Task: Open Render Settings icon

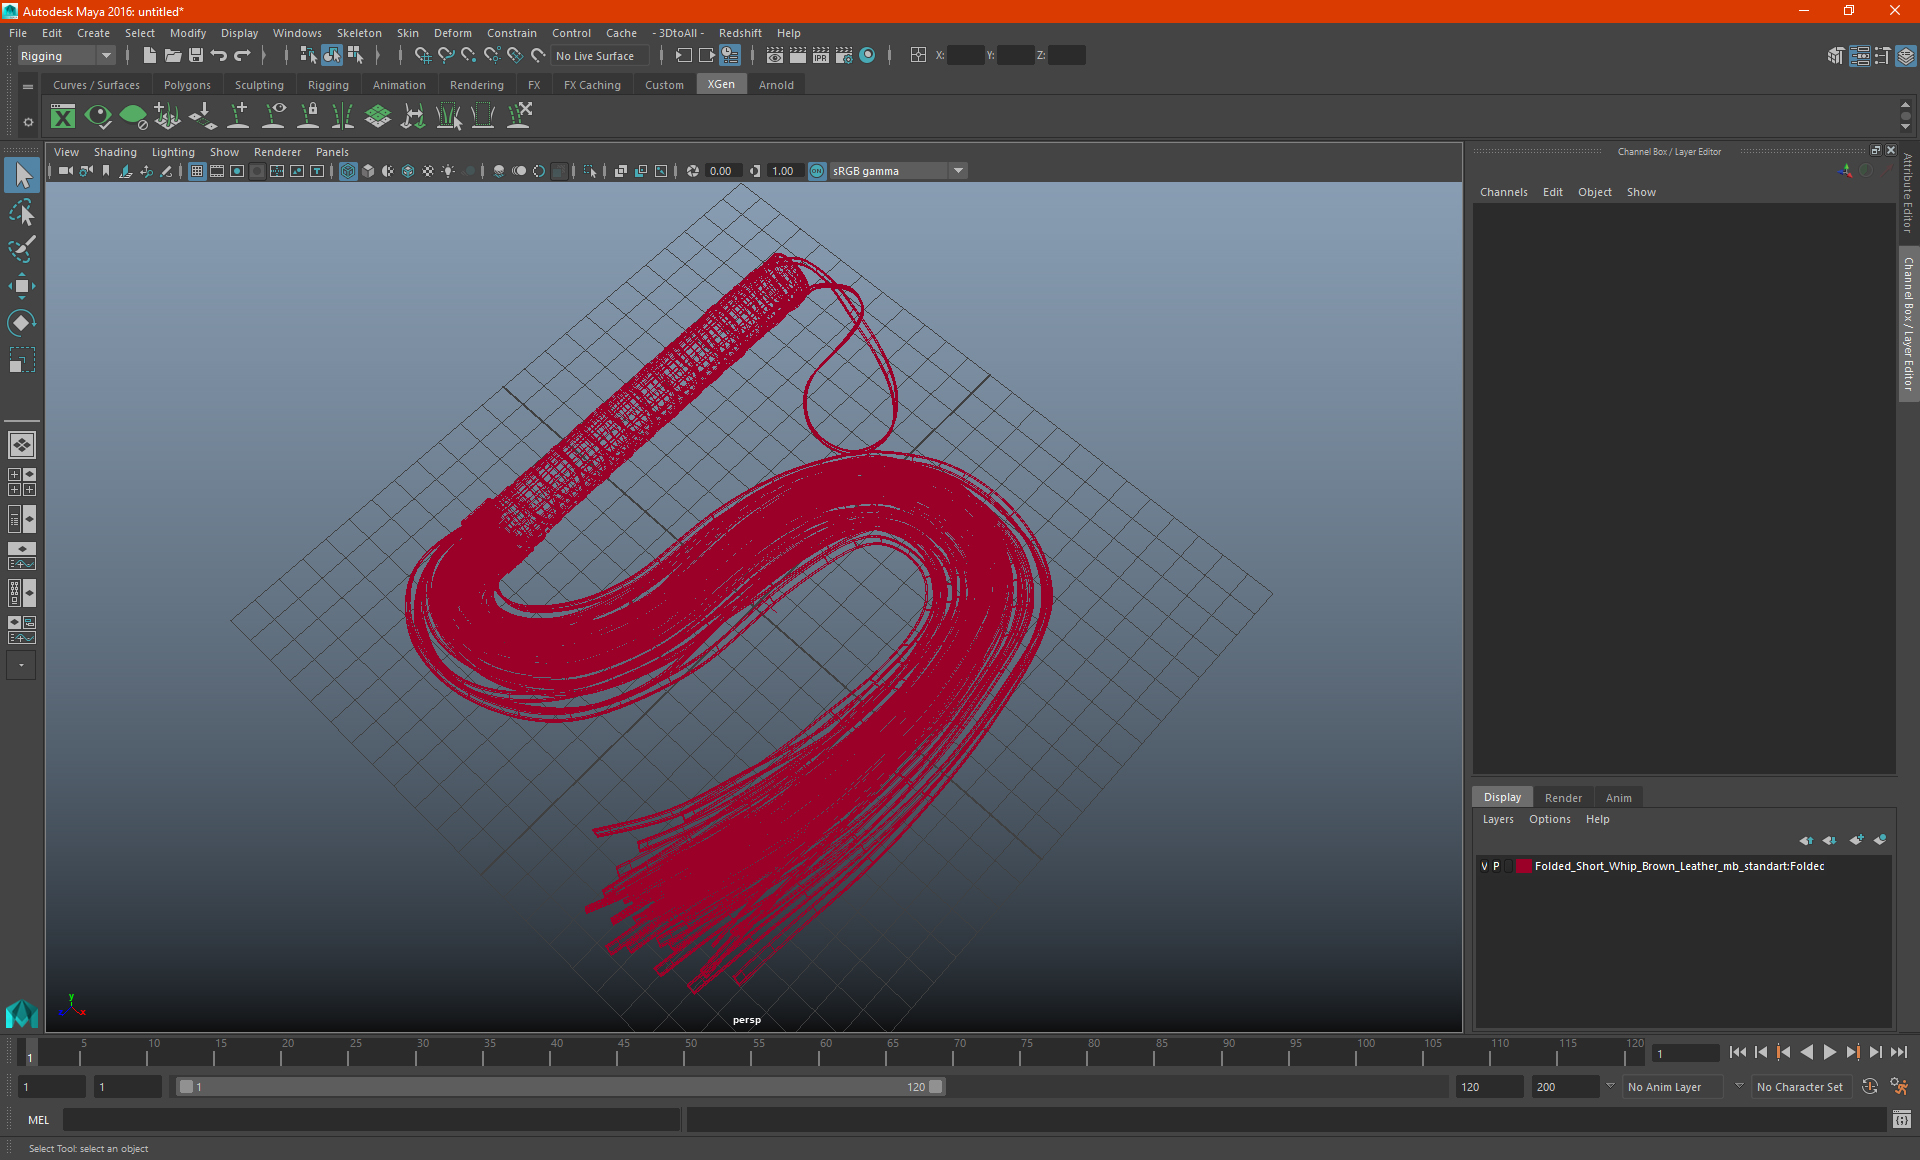Action: (843, 56)
